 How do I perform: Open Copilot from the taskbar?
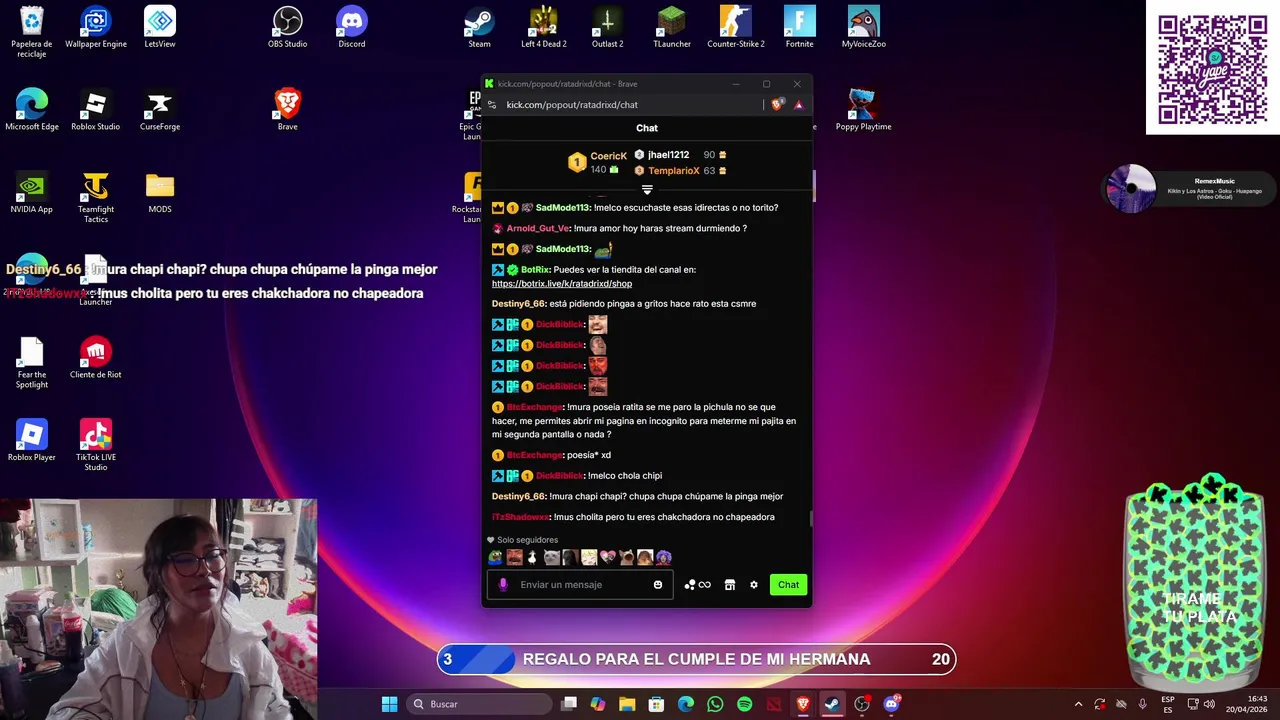click(598, 704)
